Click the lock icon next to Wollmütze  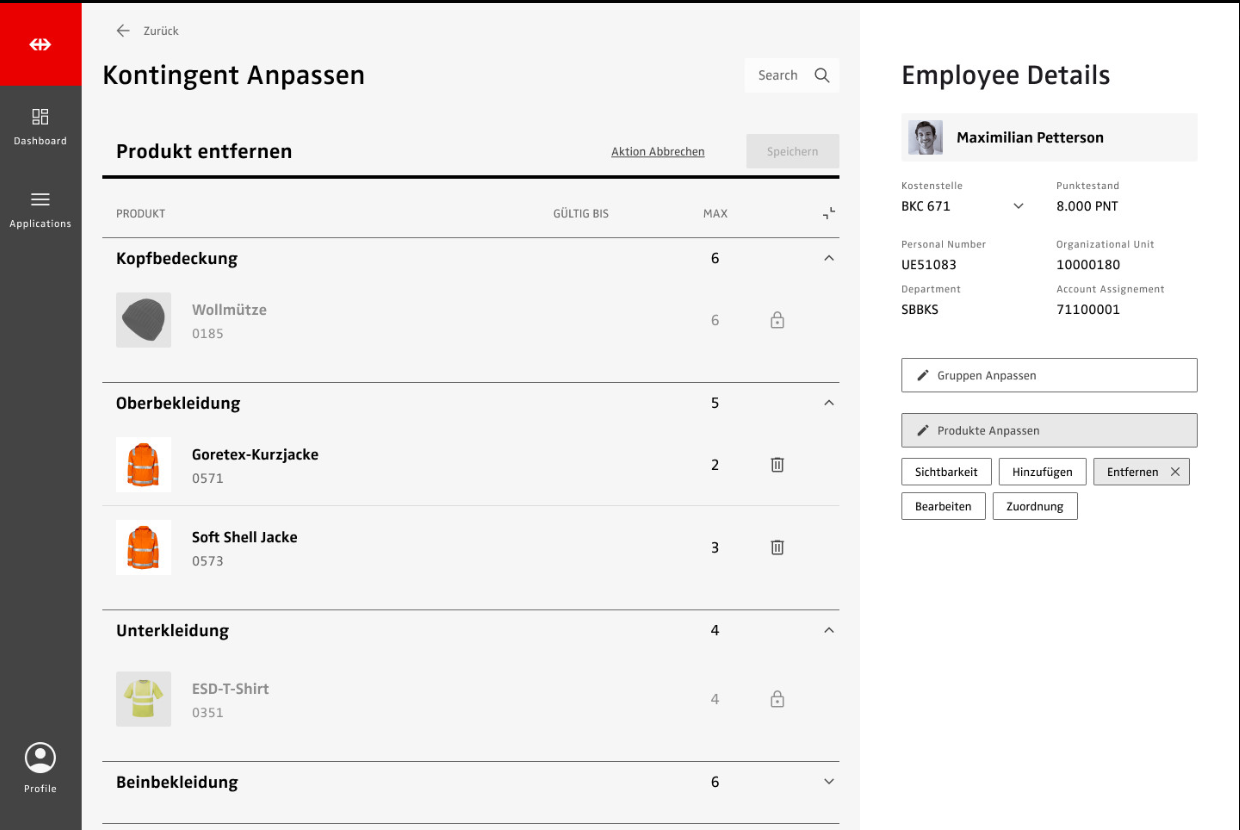(x=777, y=321)
